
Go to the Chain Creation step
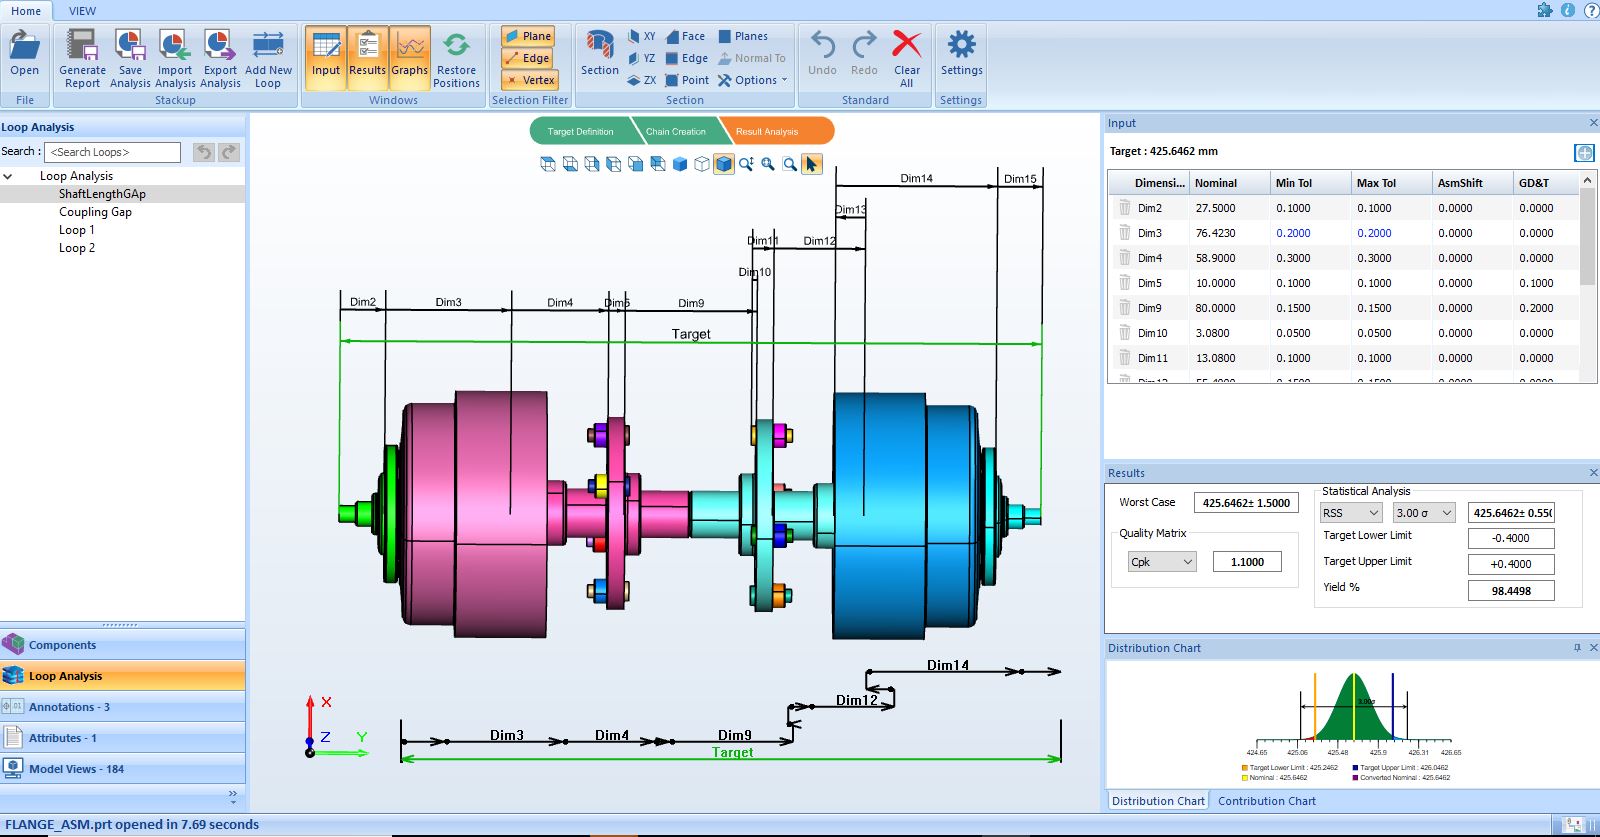click(x=676, y=131)
